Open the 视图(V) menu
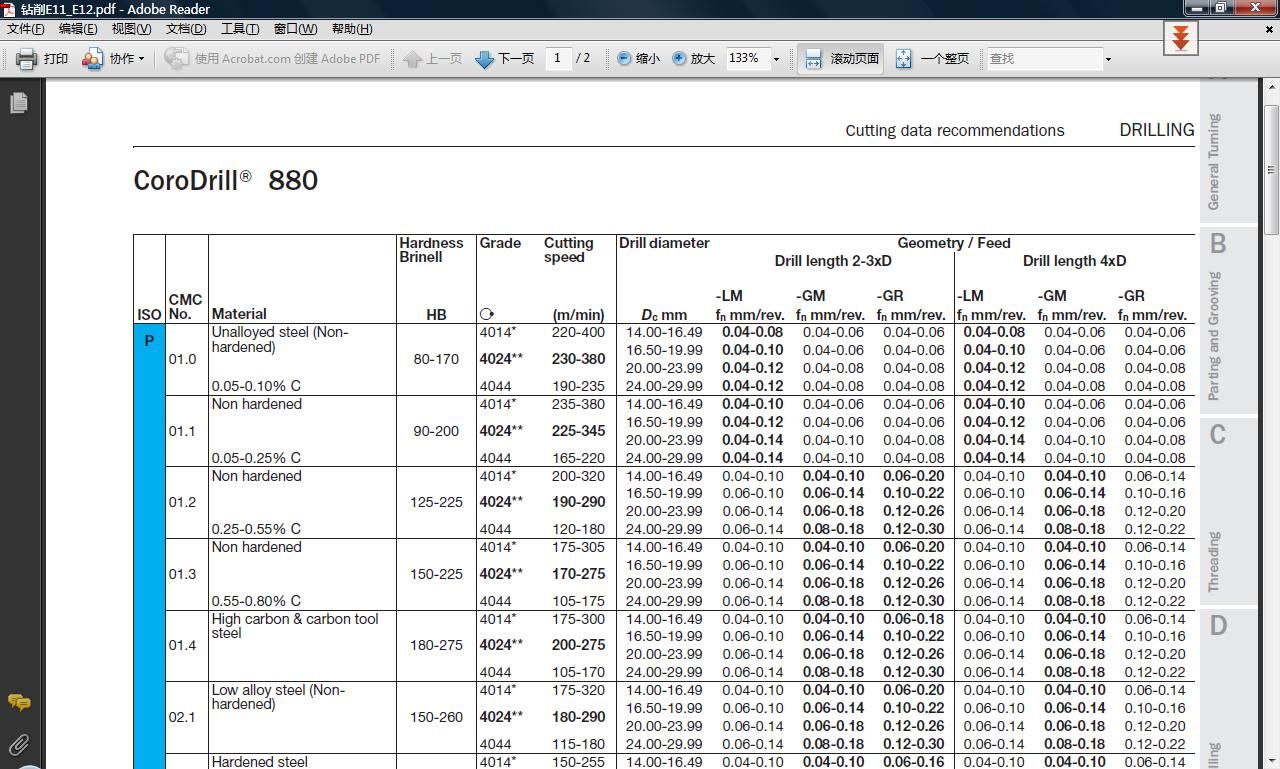Image resolution: width=1280 pixels, height=769 pixels. tap(131, 29)
